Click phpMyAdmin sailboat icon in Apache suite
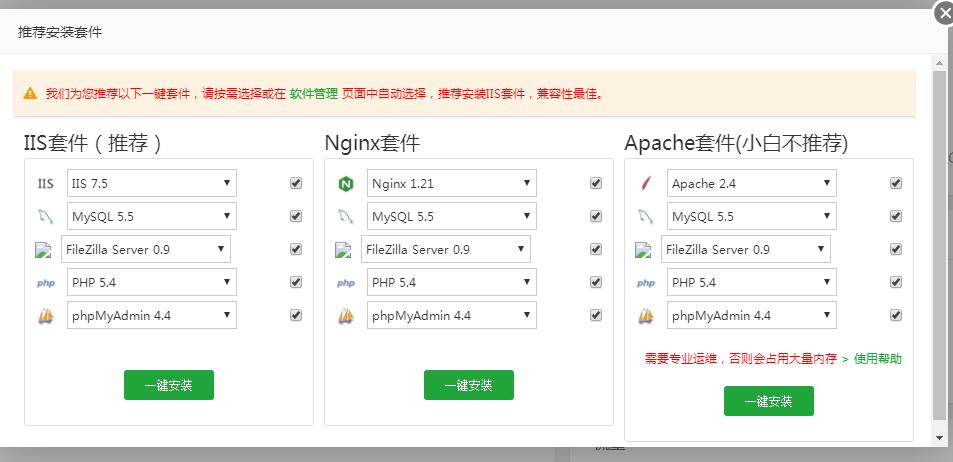 646,315
